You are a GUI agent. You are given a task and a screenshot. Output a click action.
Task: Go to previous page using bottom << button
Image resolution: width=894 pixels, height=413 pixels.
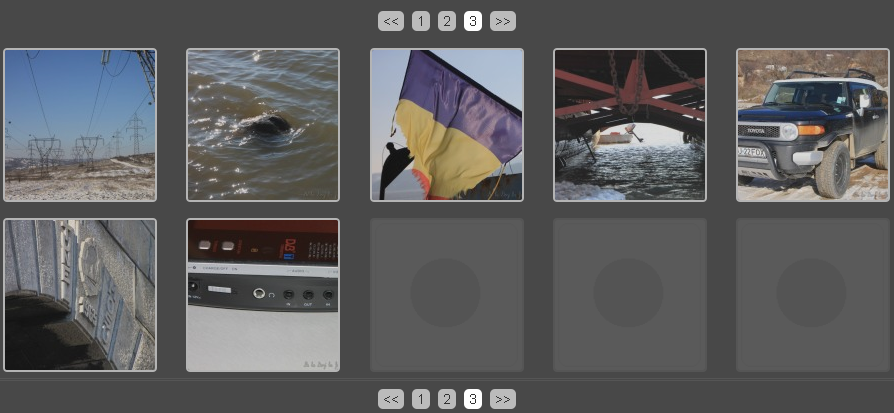391,399
